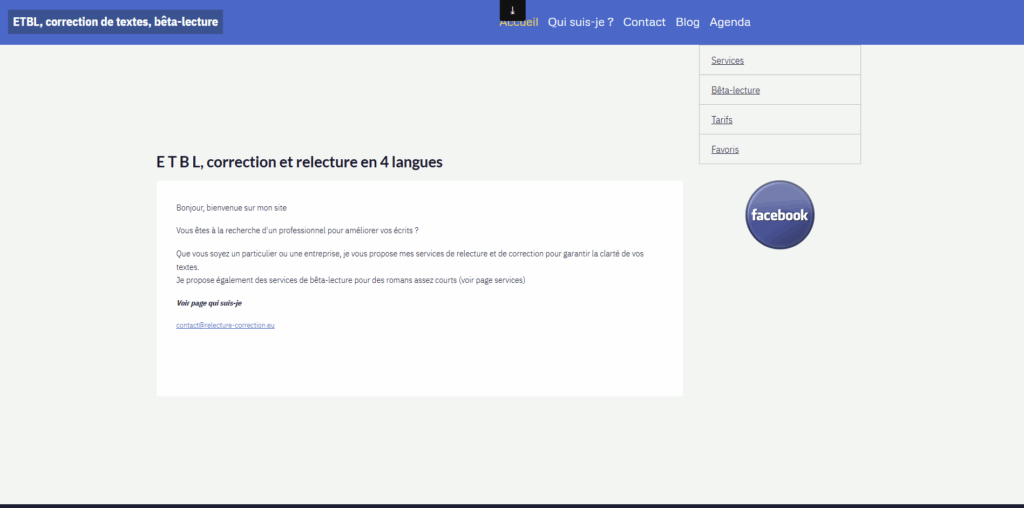Click the Bêta-lecture sidebar link
The image size is (1024, 508).
(735, 90)
